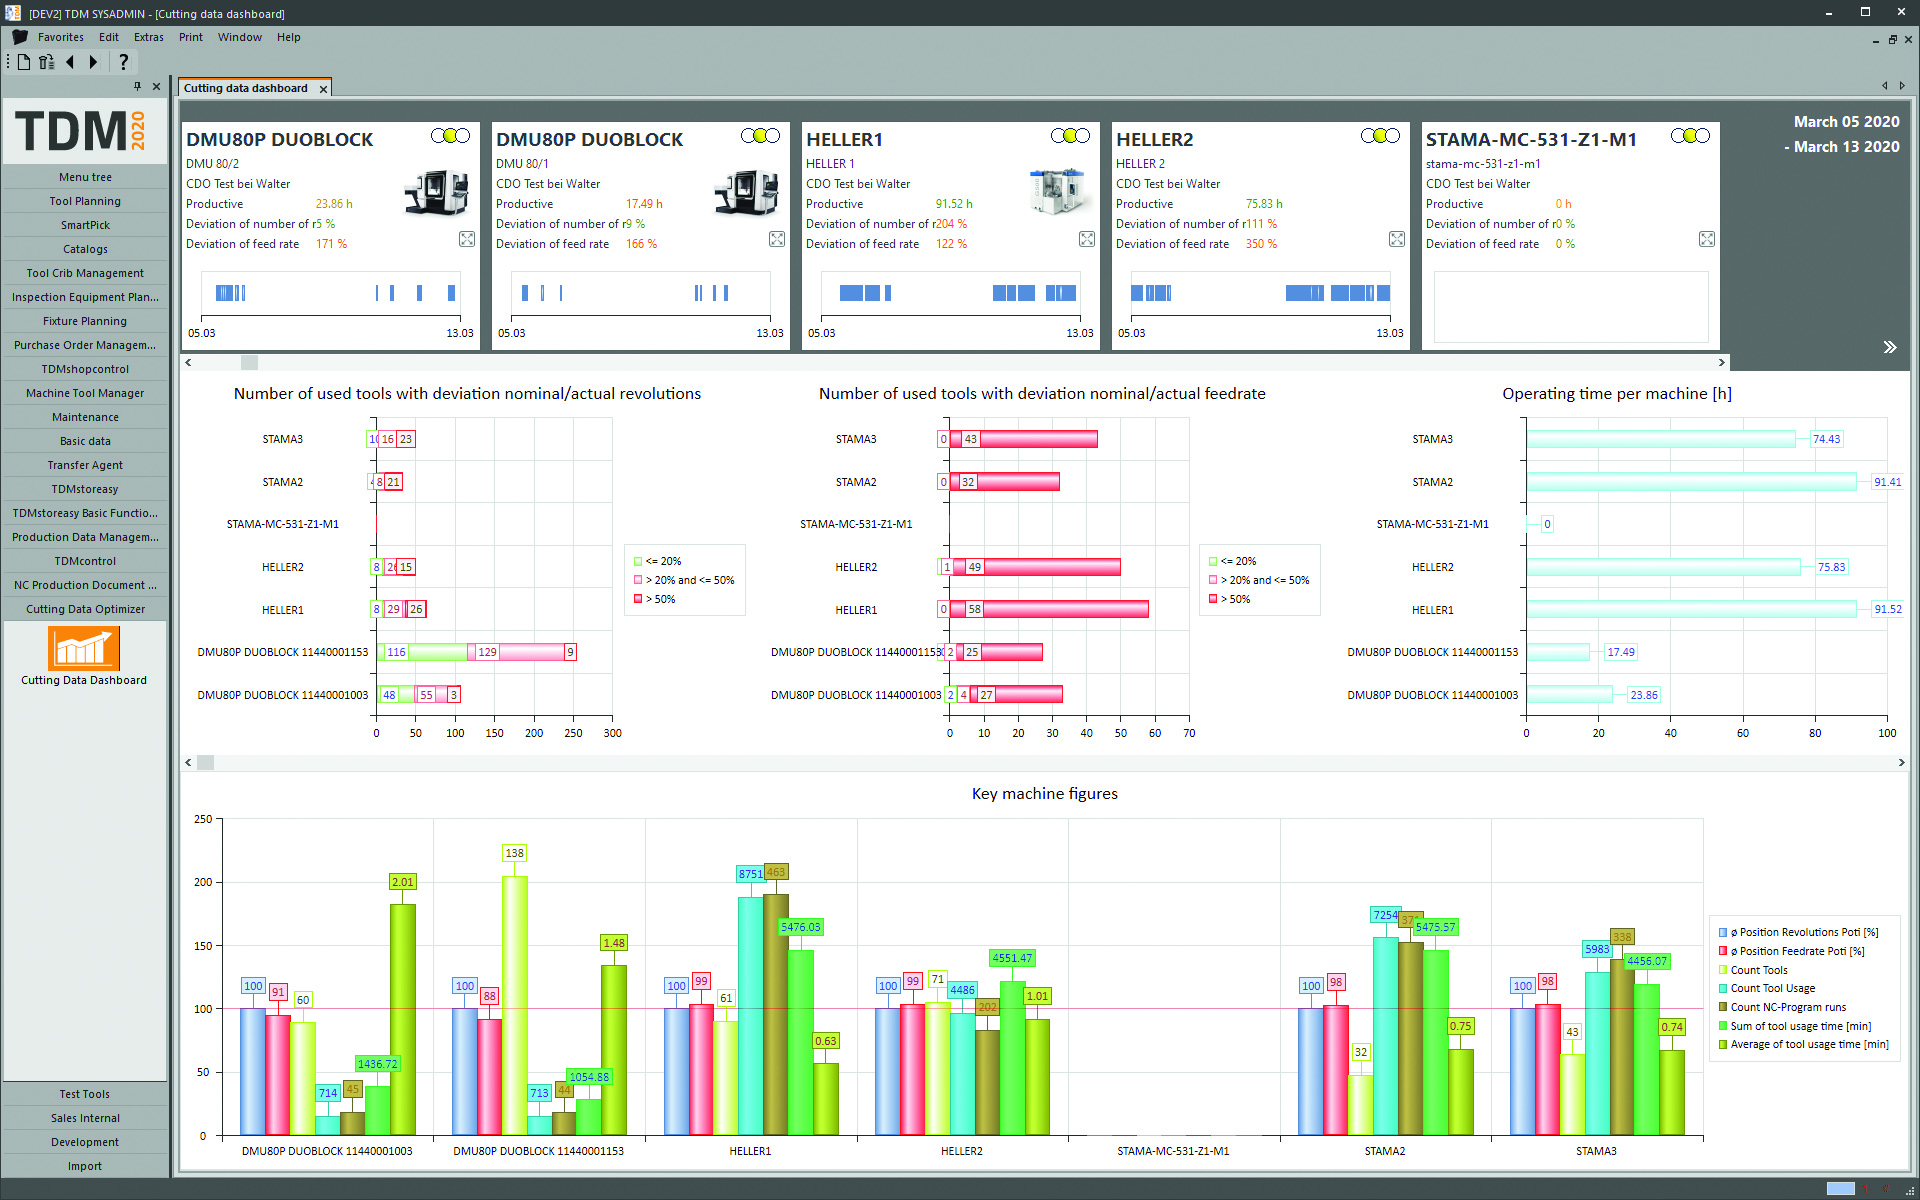Click the tool list toolbar icon
Image resolution: width=1920 pixels, height=1200 pixels.
click(x=47, y=62)
